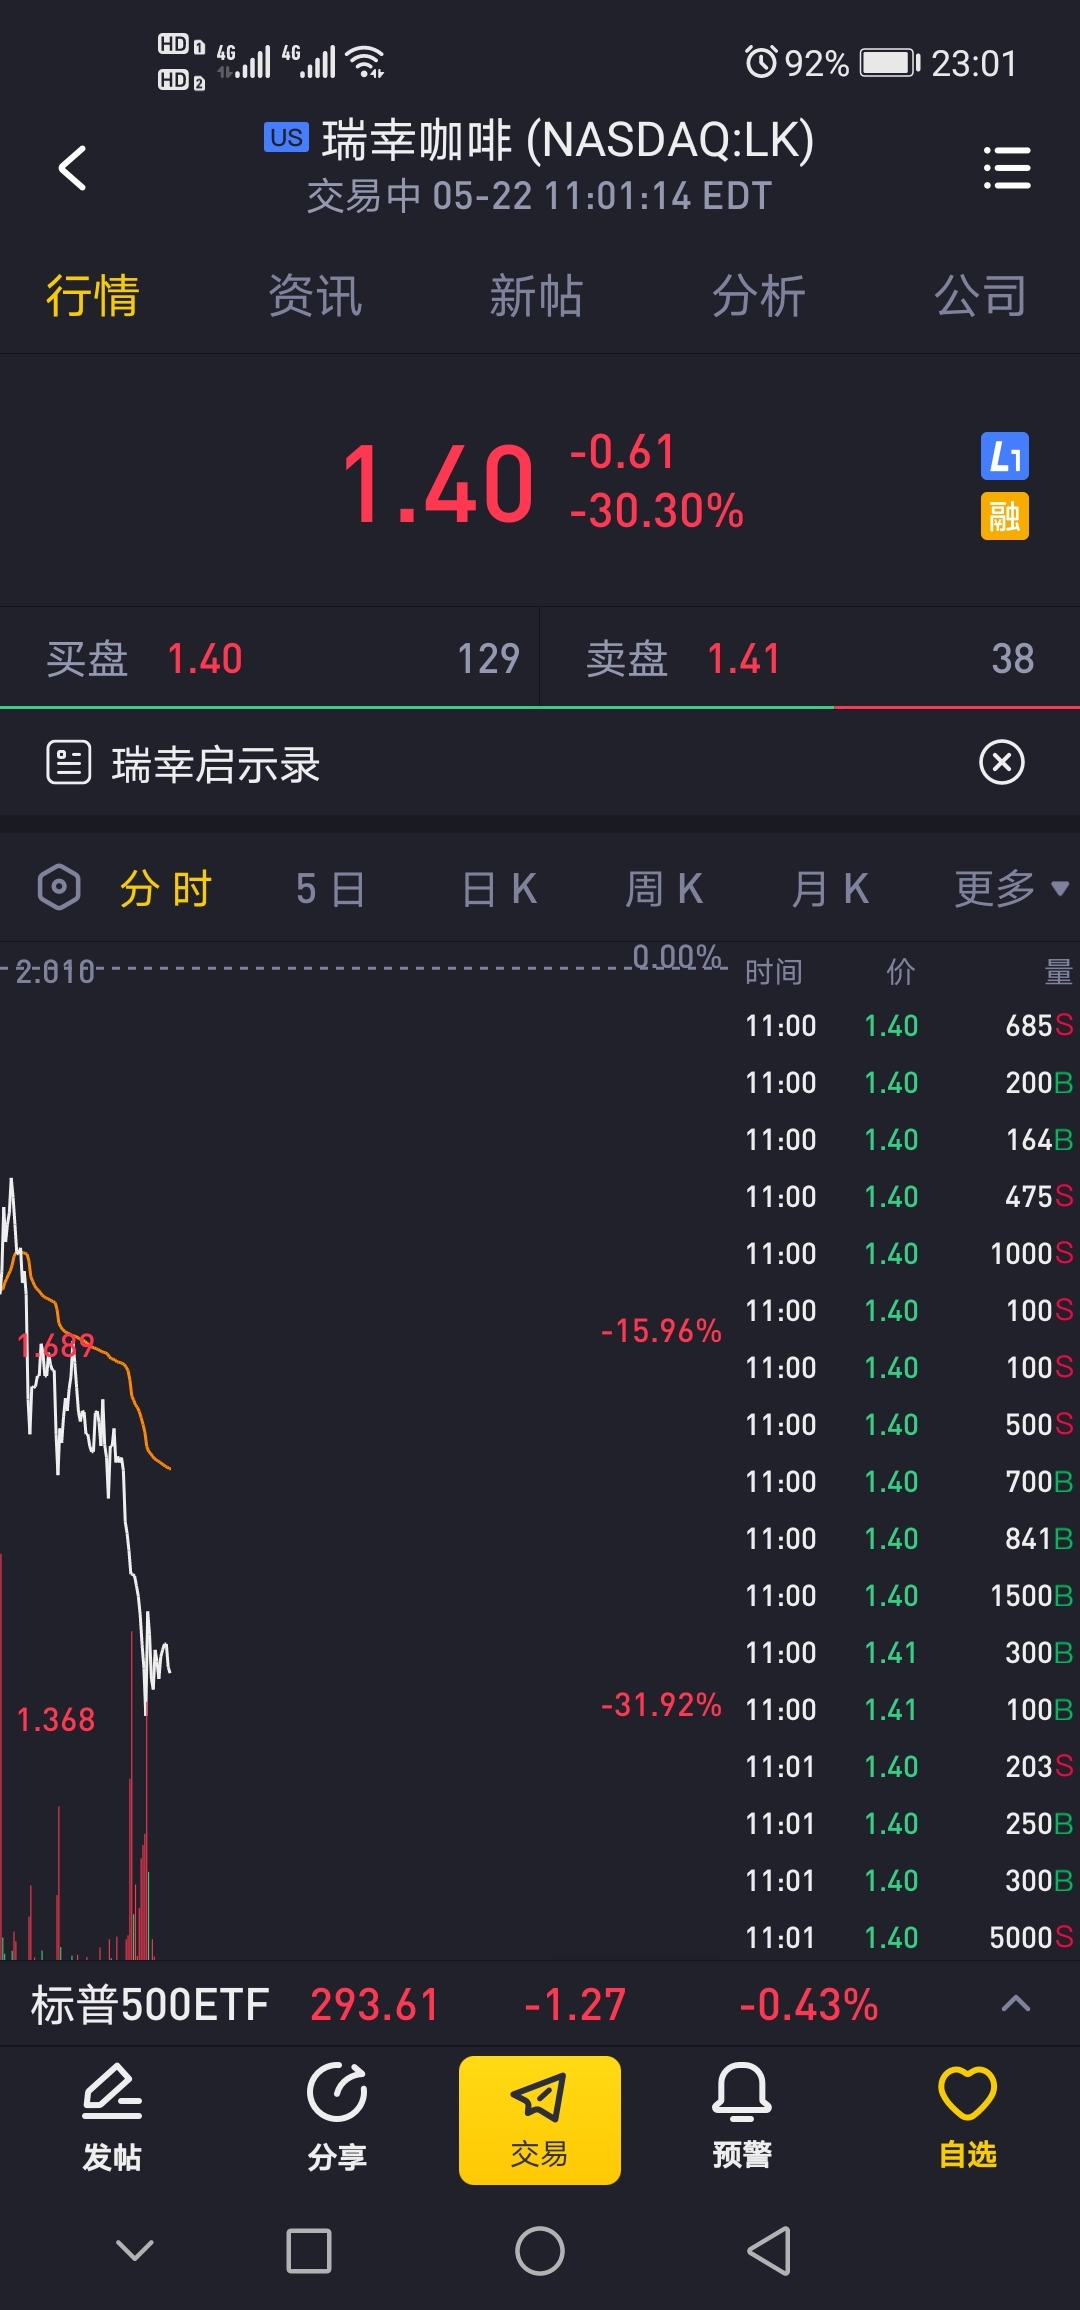Tap the blue L1 quote level badge

click(x=1004, y=457)
